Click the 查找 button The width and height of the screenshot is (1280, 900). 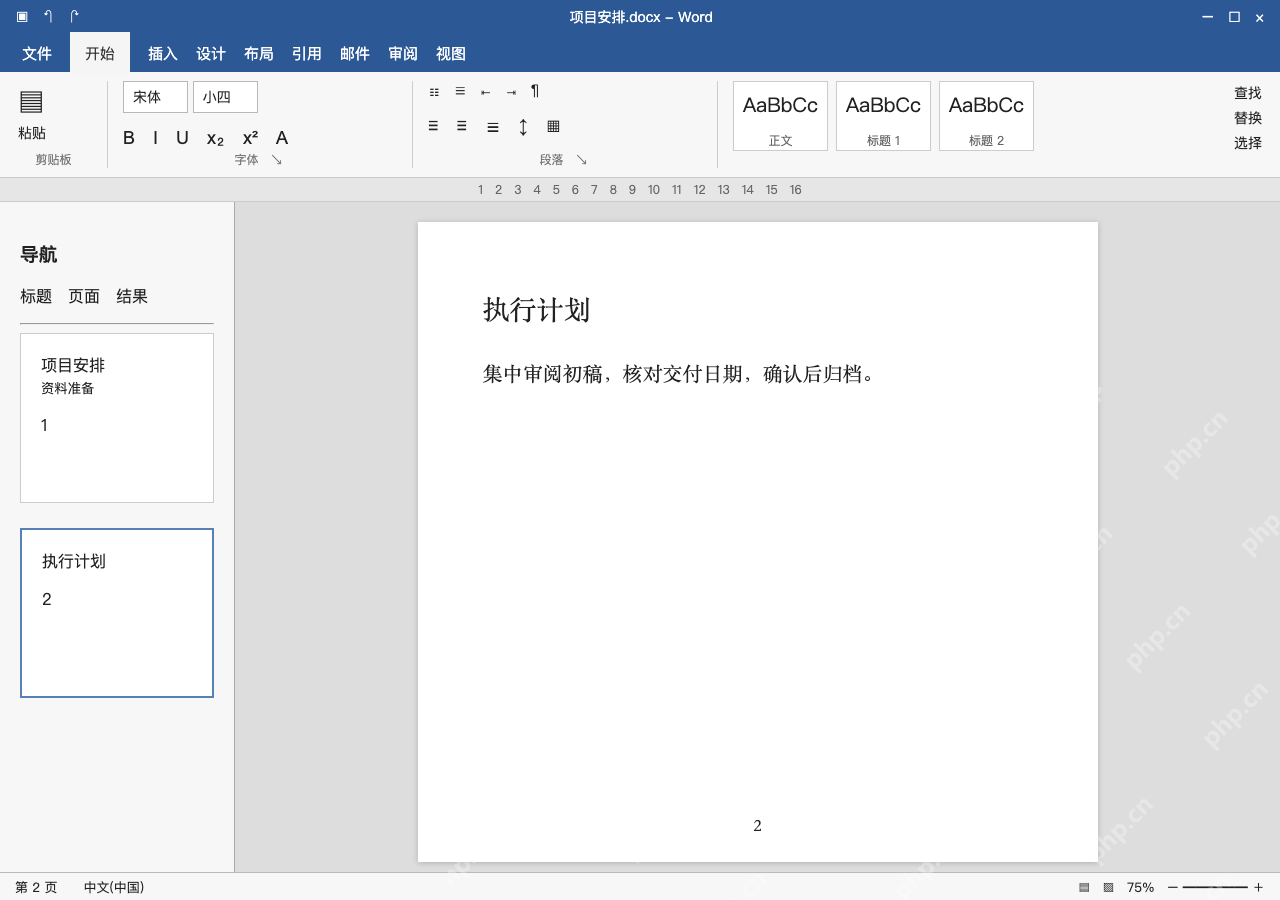pos(1248,93)
